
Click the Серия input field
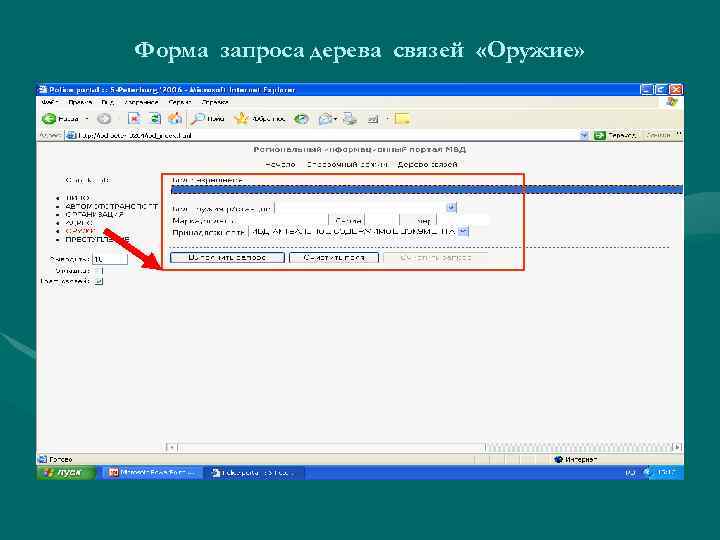point(382,220)
